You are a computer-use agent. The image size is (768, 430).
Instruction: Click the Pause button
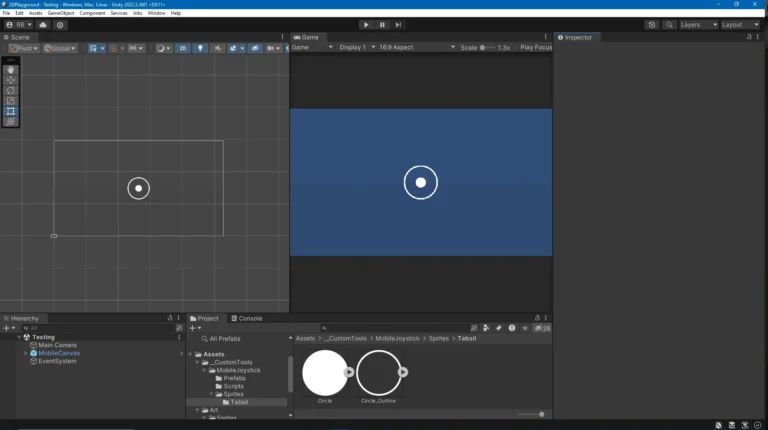pos(382,25)
